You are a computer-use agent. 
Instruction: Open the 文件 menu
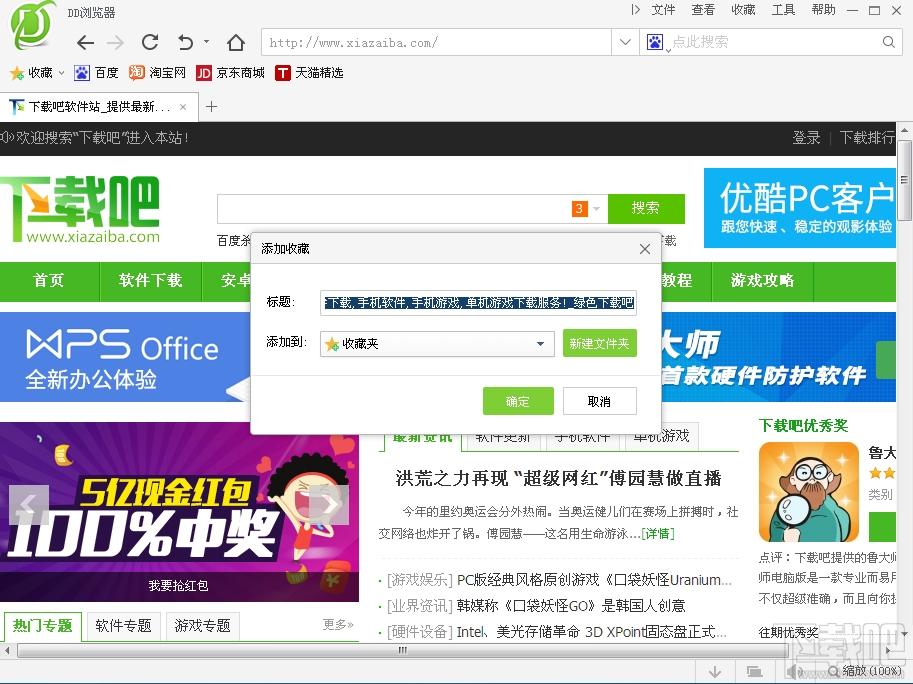coord(663,10)
